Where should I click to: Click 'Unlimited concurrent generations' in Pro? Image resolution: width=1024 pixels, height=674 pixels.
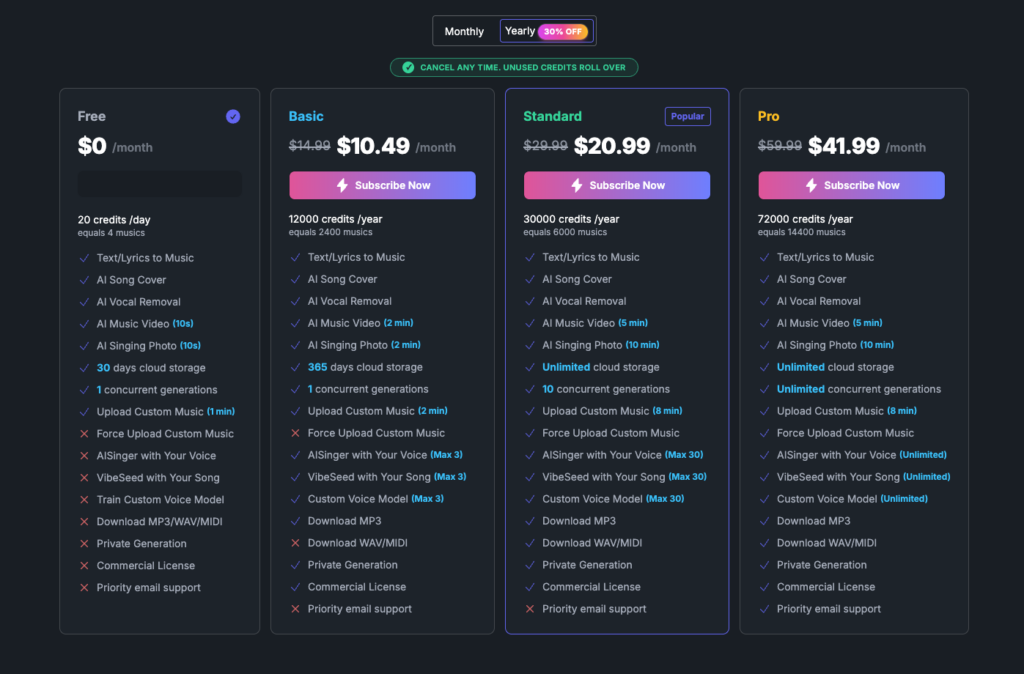pyautogui.click(x=859, y=389)
